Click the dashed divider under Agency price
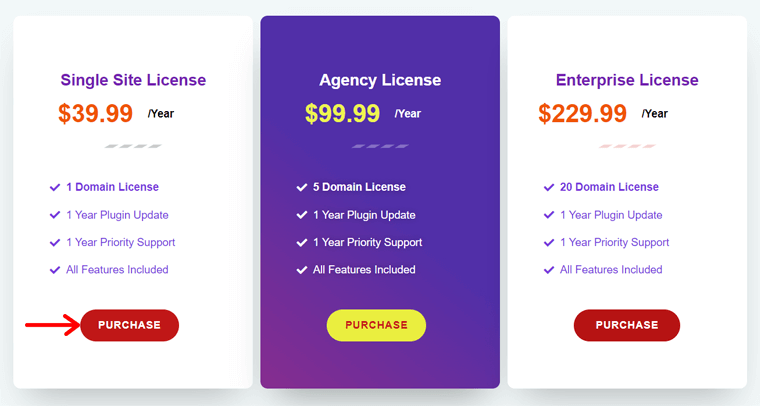 (380, 146)
